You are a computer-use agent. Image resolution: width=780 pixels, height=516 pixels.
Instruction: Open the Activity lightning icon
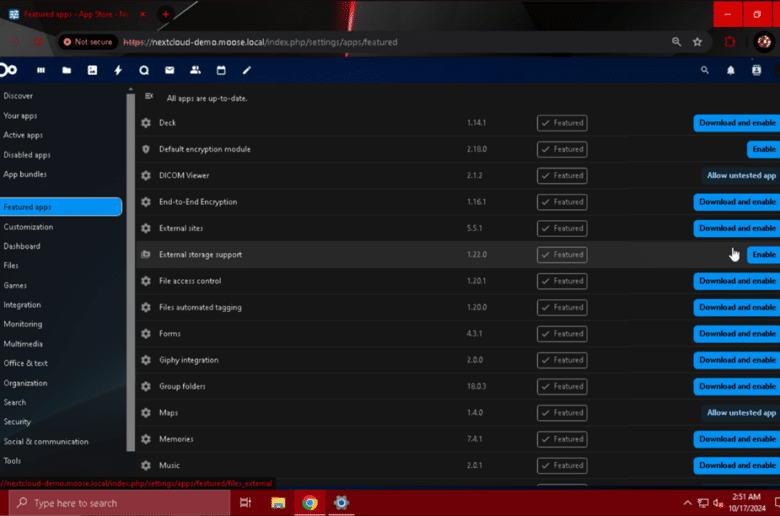pyautogui.click(x=118, y=70)
